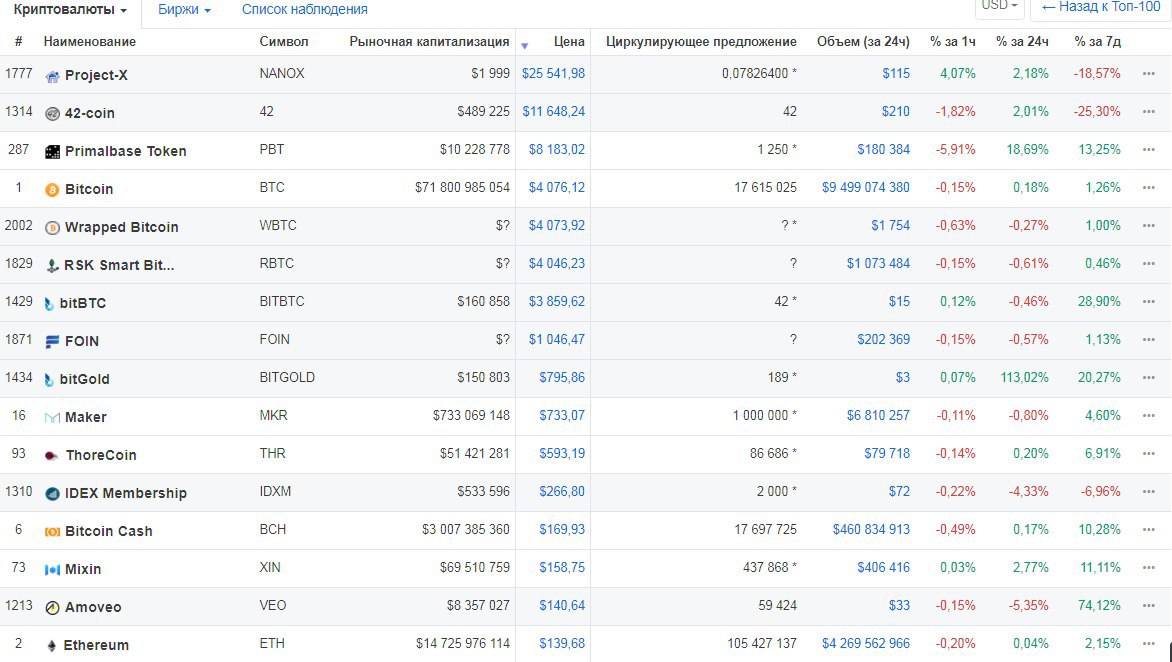
Task: Open the Primalbase Token name link
Action: (126, 151)
